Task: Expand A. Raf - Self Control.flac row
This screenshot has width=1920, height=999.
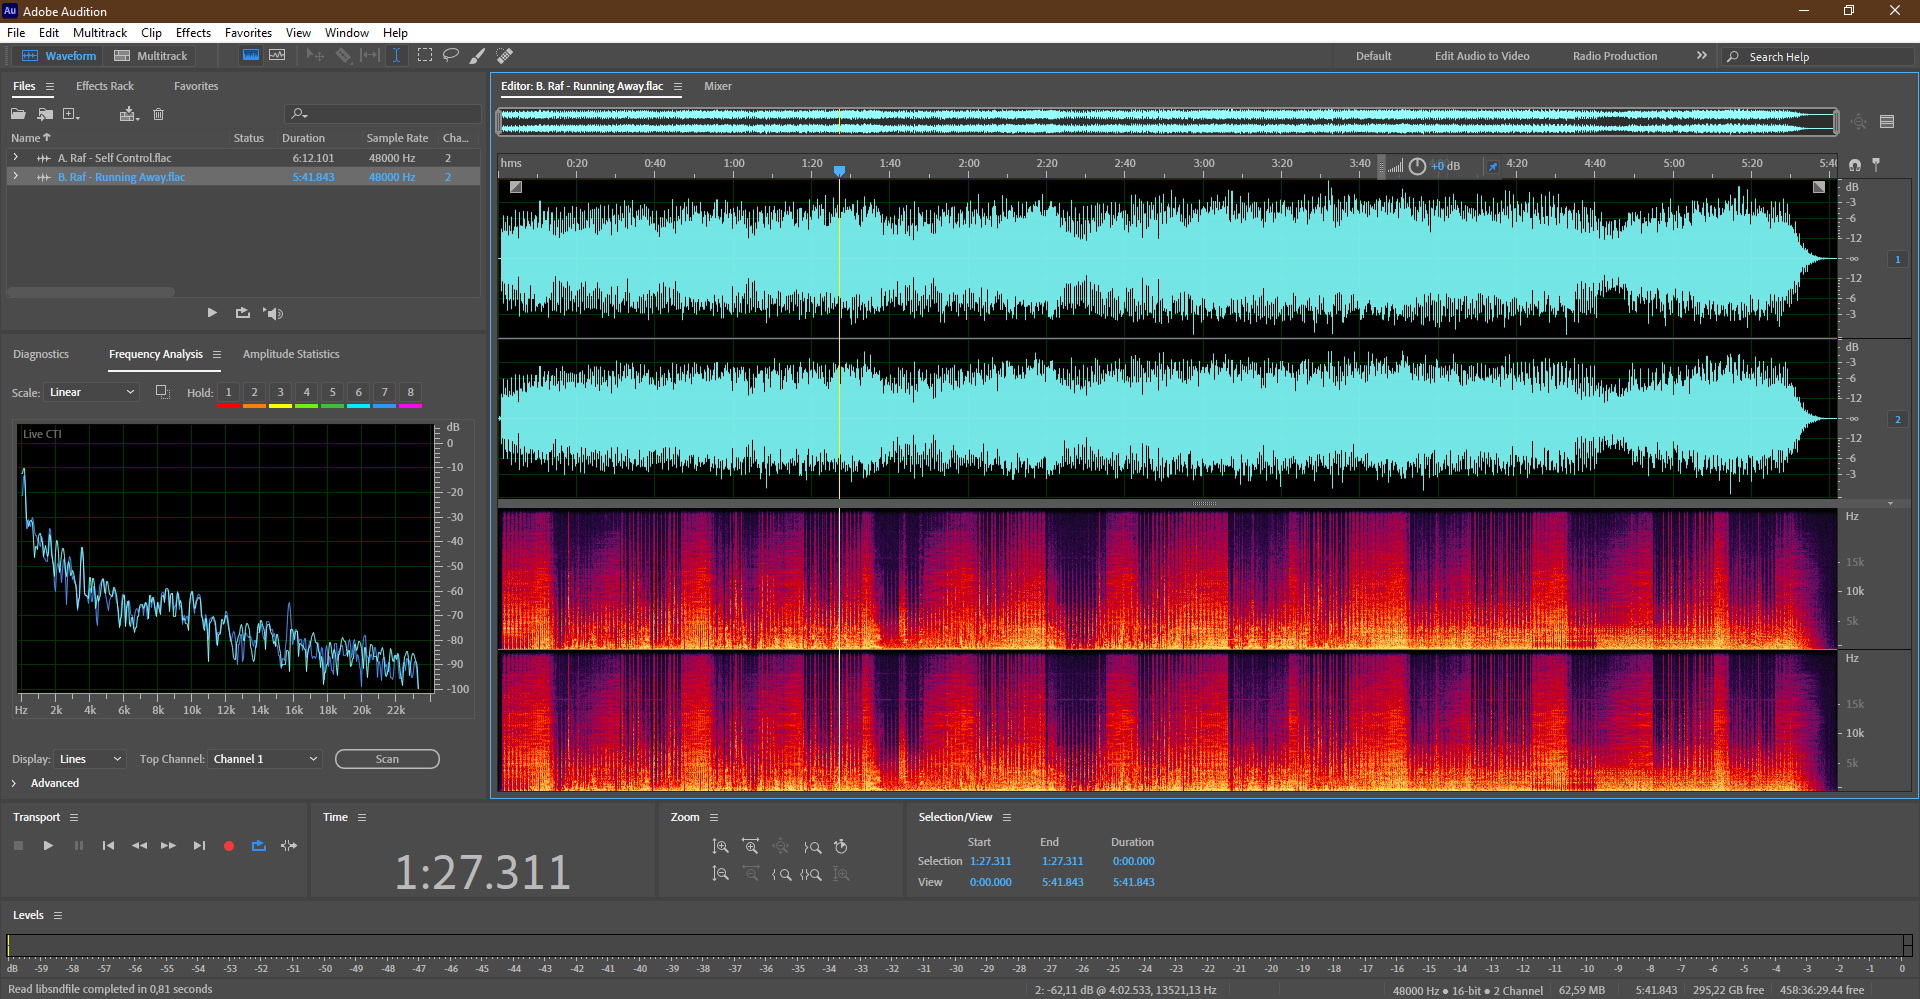Action: tap(15, 158)
